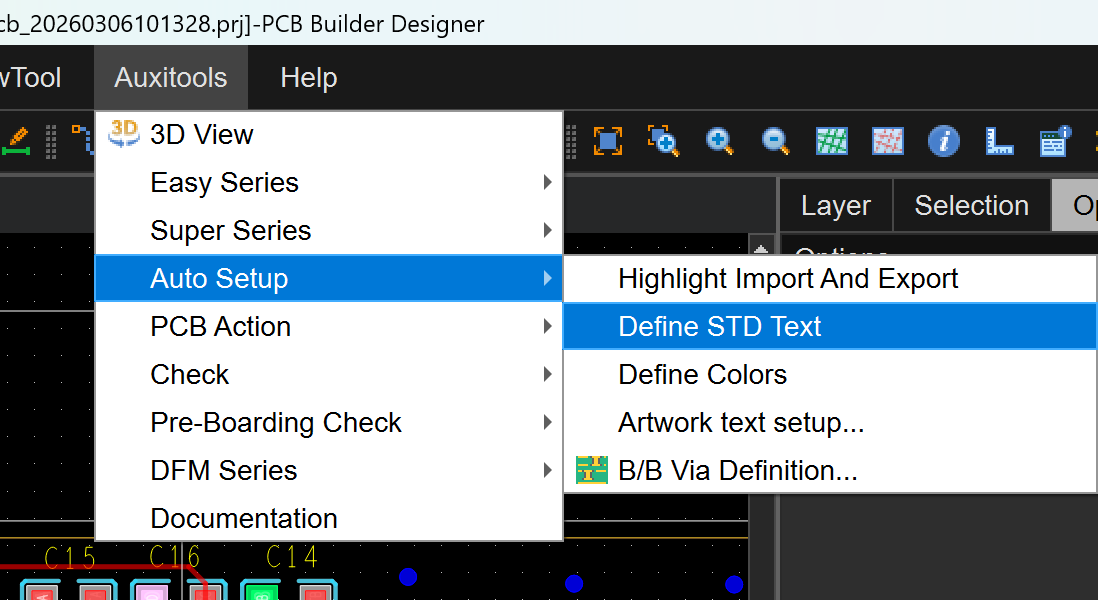Image resolution: width=1098 pixels, height=600 pixels.
Task: Switch to the Selection tab
Action: pyautogui.click(x=971, y=206)
